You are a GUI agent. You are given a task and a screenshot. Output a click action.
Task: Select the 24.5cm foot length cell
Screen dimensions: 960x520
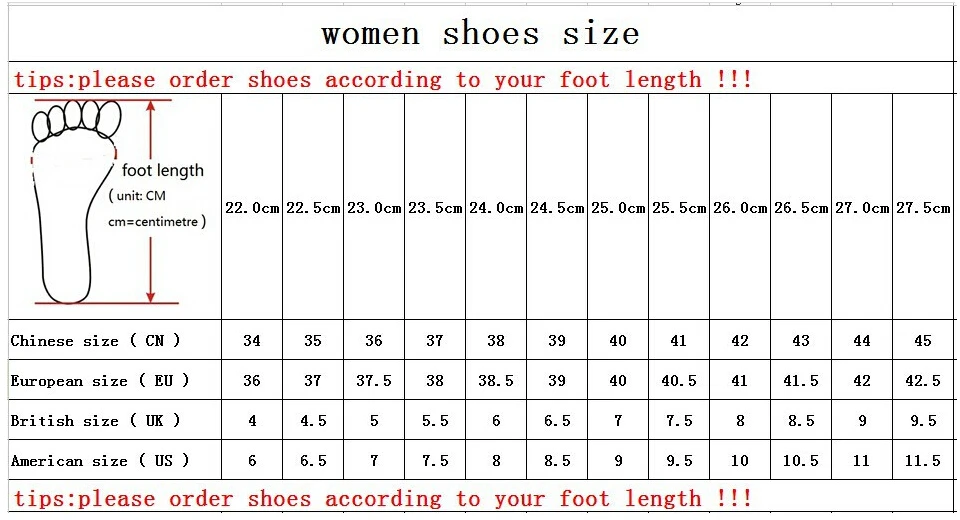[557, 207]
